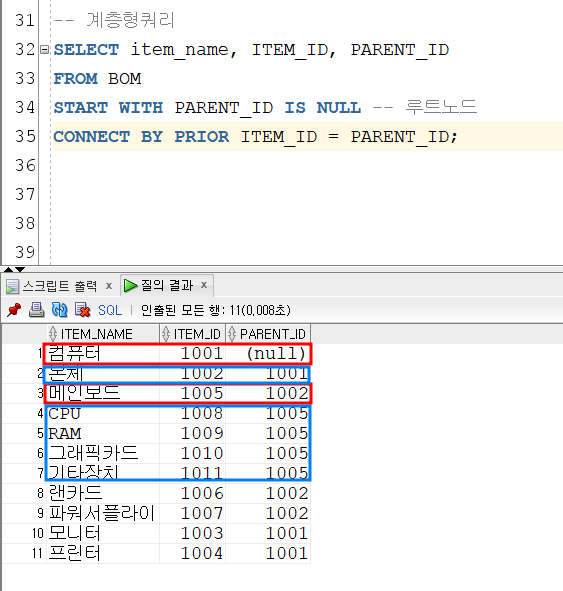Click the collapse panel up arrow
563x591 pixels.
pyautogui.click(x=8, y=269)
